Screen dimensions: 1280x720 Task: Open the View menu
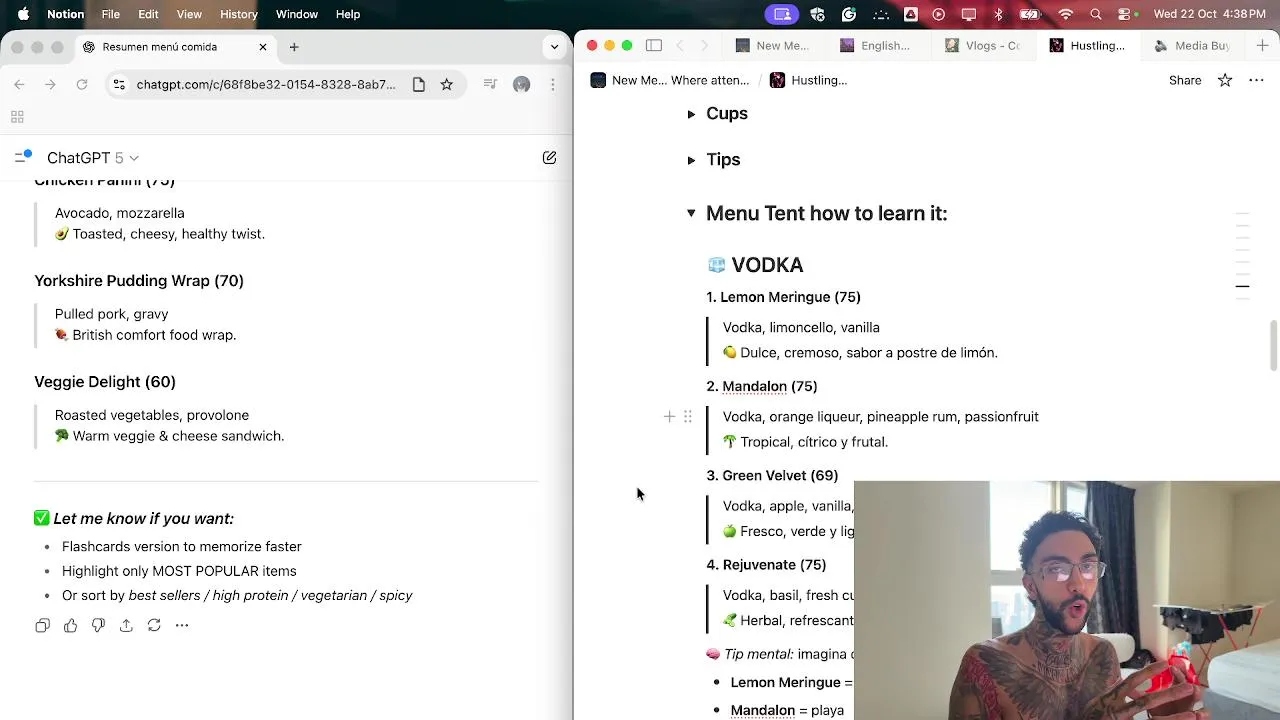point(189,14)
